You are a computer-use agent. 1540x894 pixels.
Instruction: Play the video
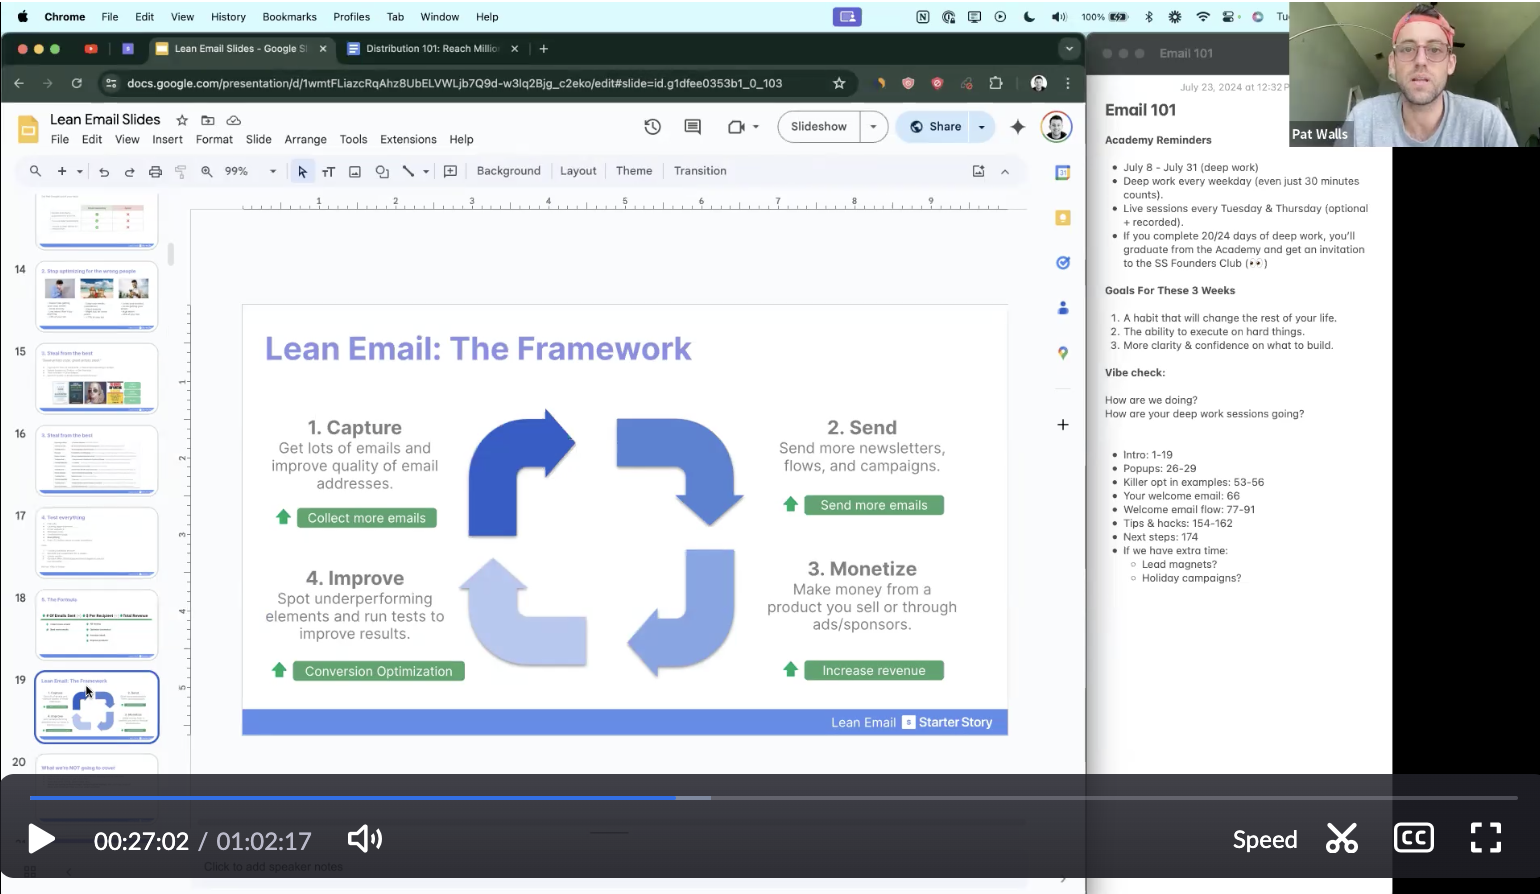point(41,839)
